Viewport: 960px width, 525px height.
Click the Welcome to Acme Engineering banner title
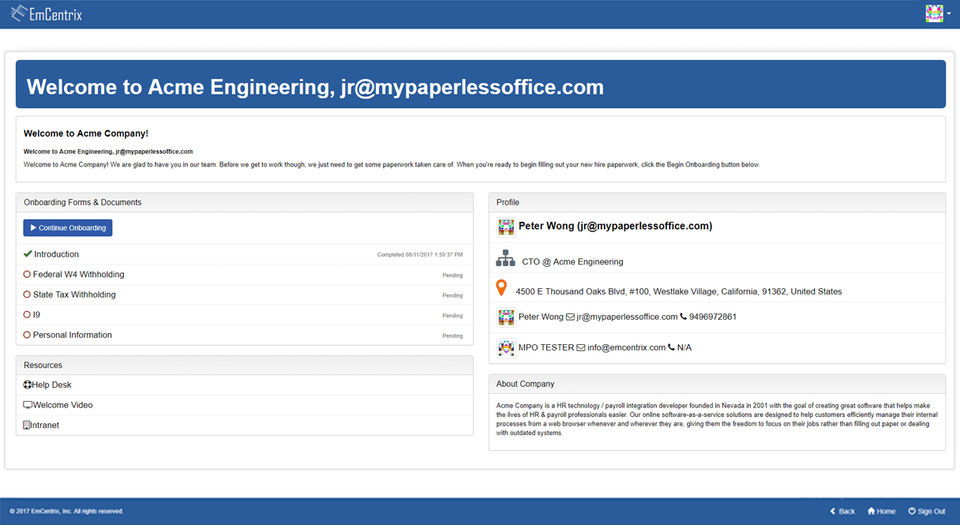tap(315, 87)
